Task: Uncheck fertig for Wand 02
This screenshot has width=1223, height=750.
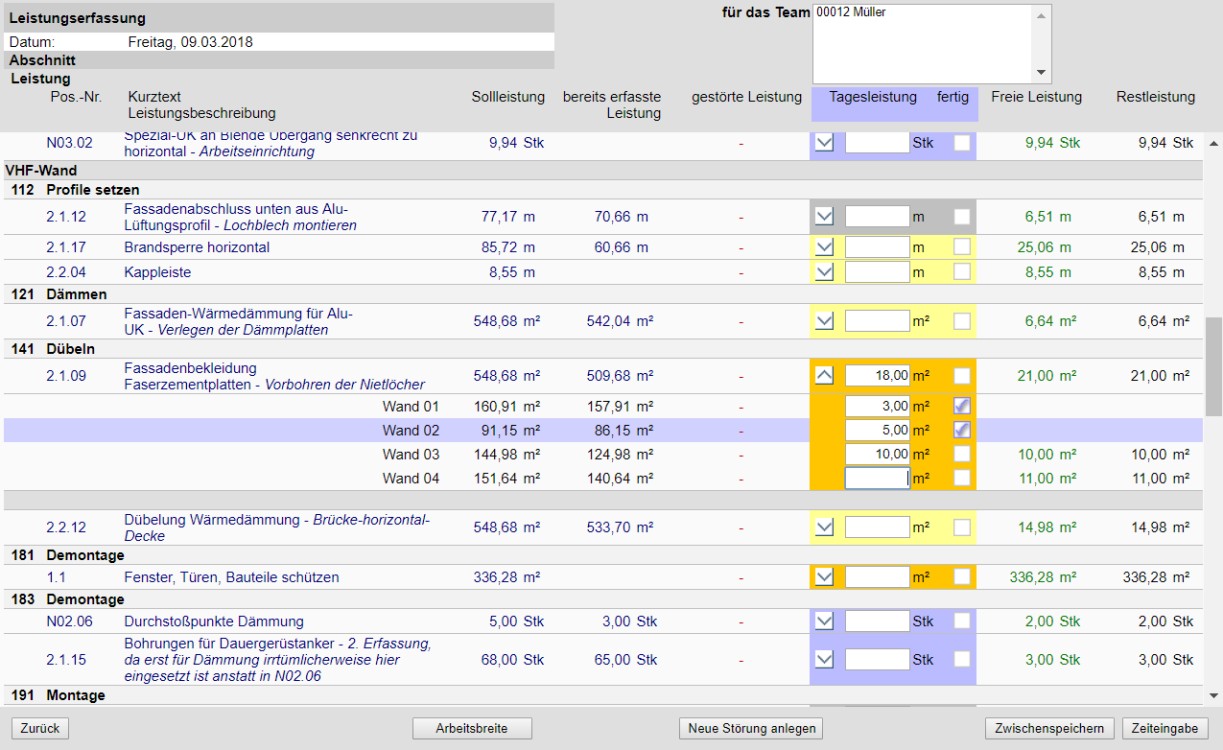Action: click(962, 430)
